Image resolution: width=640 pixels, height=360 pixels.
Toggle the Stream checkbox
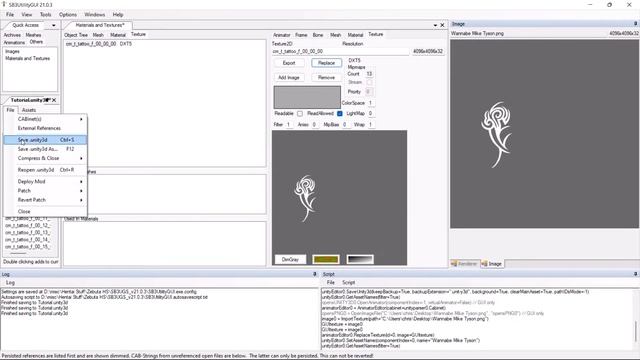[369, 82]
